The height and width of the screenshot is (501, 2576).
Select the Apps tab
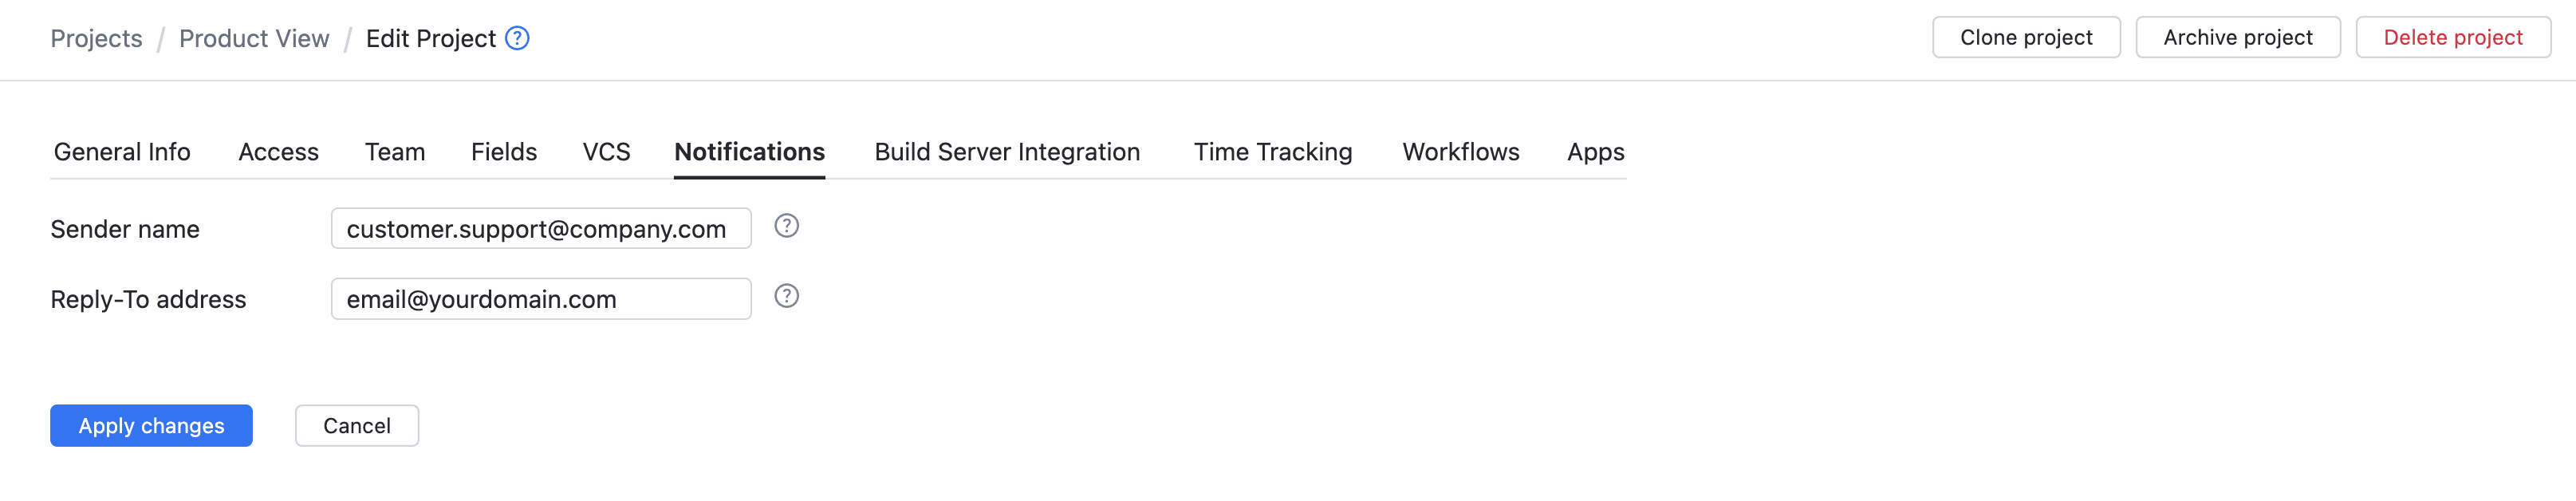pyautogui.click(x=1594, y=152)
